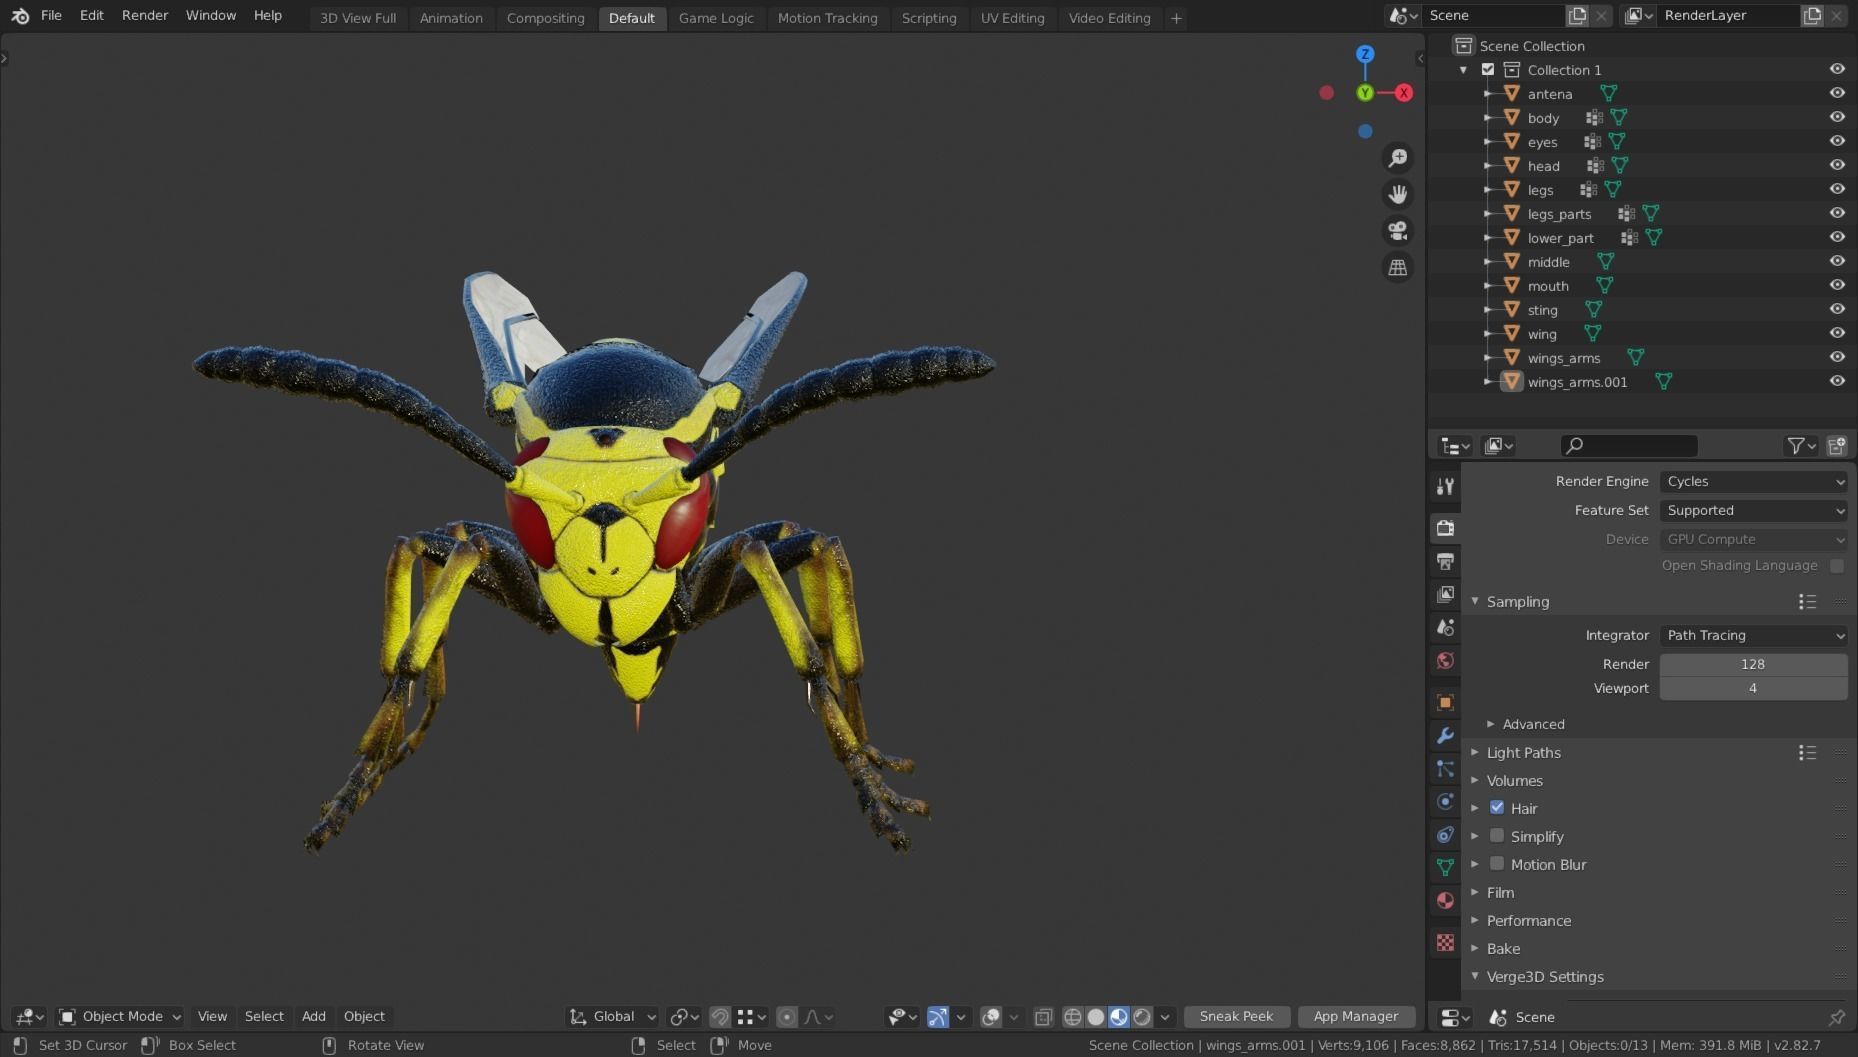Viewport: 1858px width, 1057px height.
Task: Open Modifiers wrench tab icon
Action: (x=1445, y=735)
